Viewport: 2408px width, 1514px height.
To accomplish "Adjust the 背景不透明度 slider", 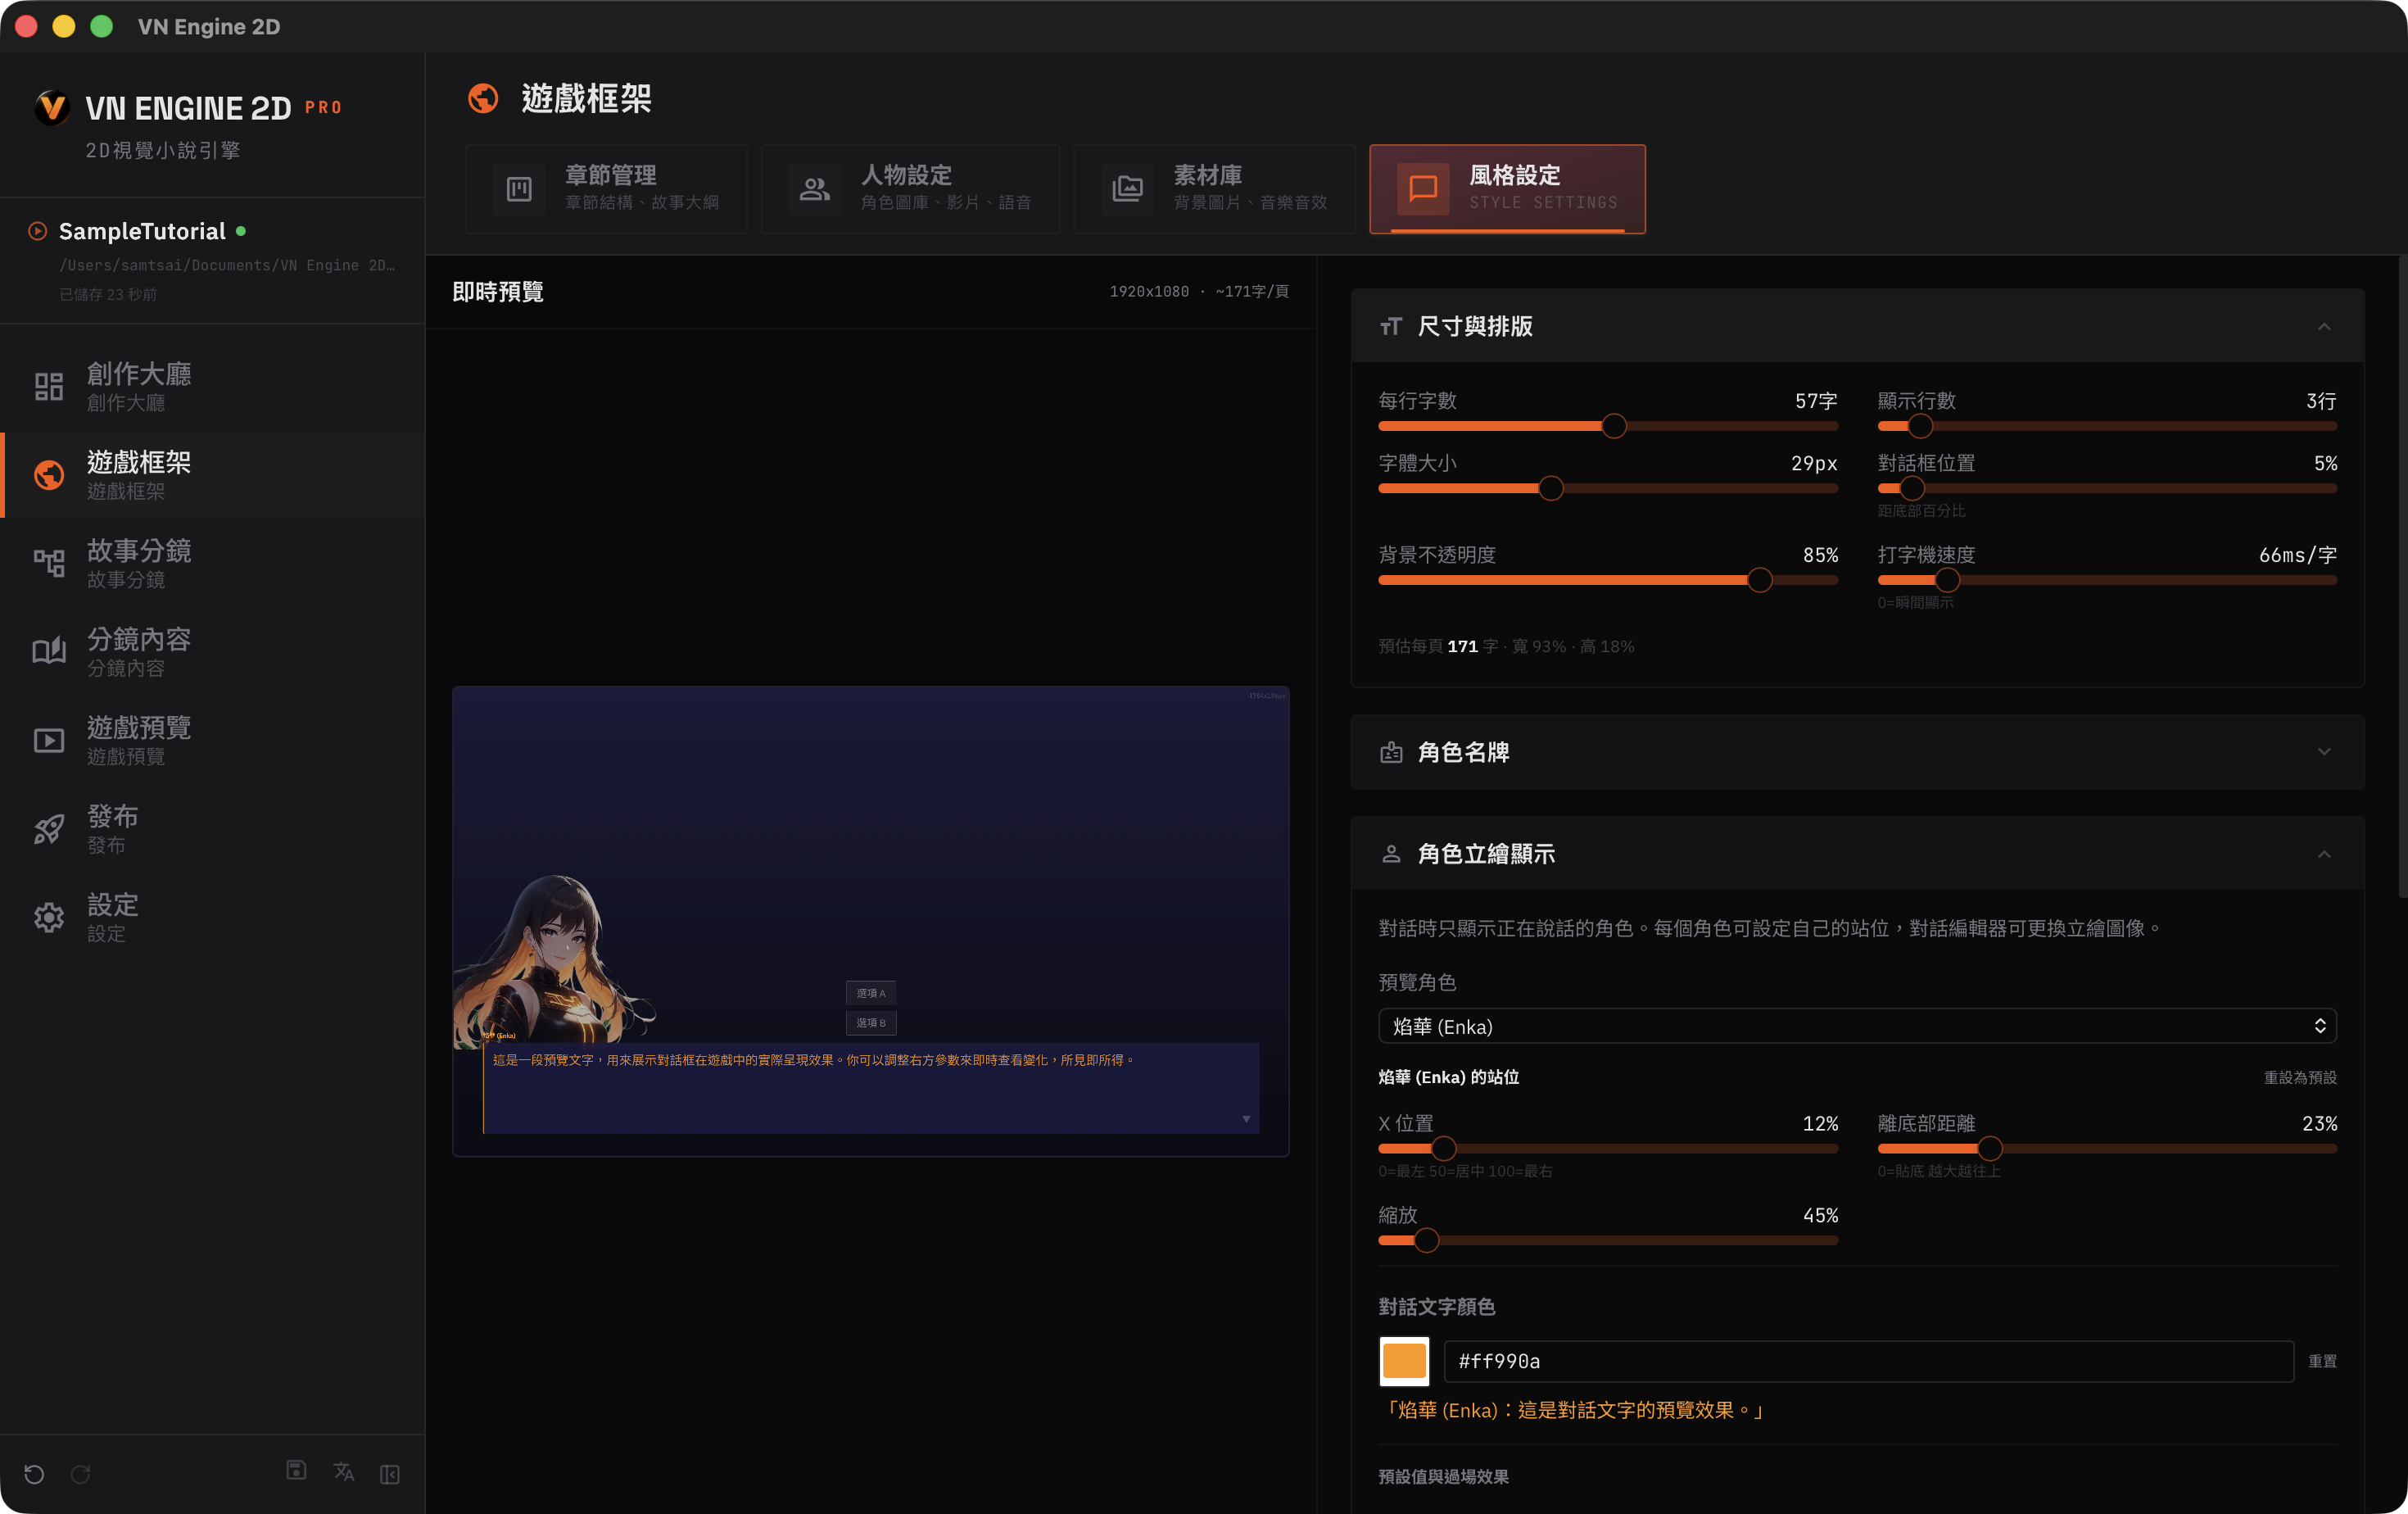I will point(1607,580).
